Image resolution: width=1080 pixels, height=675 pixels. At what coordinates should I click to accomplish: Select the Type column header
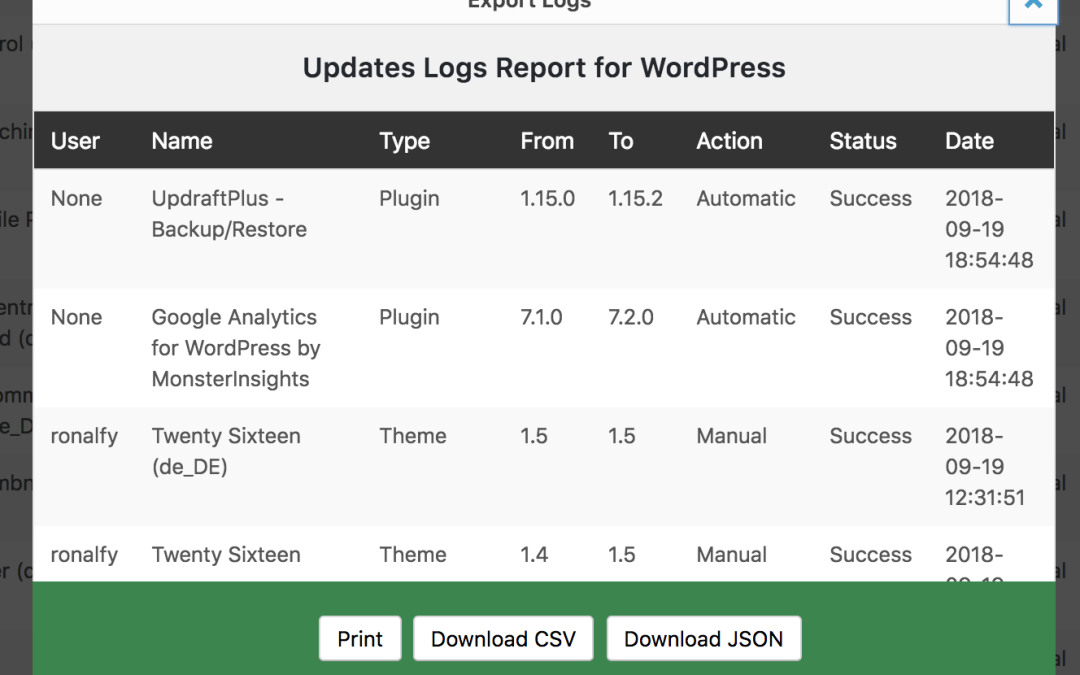click(404, 141)
